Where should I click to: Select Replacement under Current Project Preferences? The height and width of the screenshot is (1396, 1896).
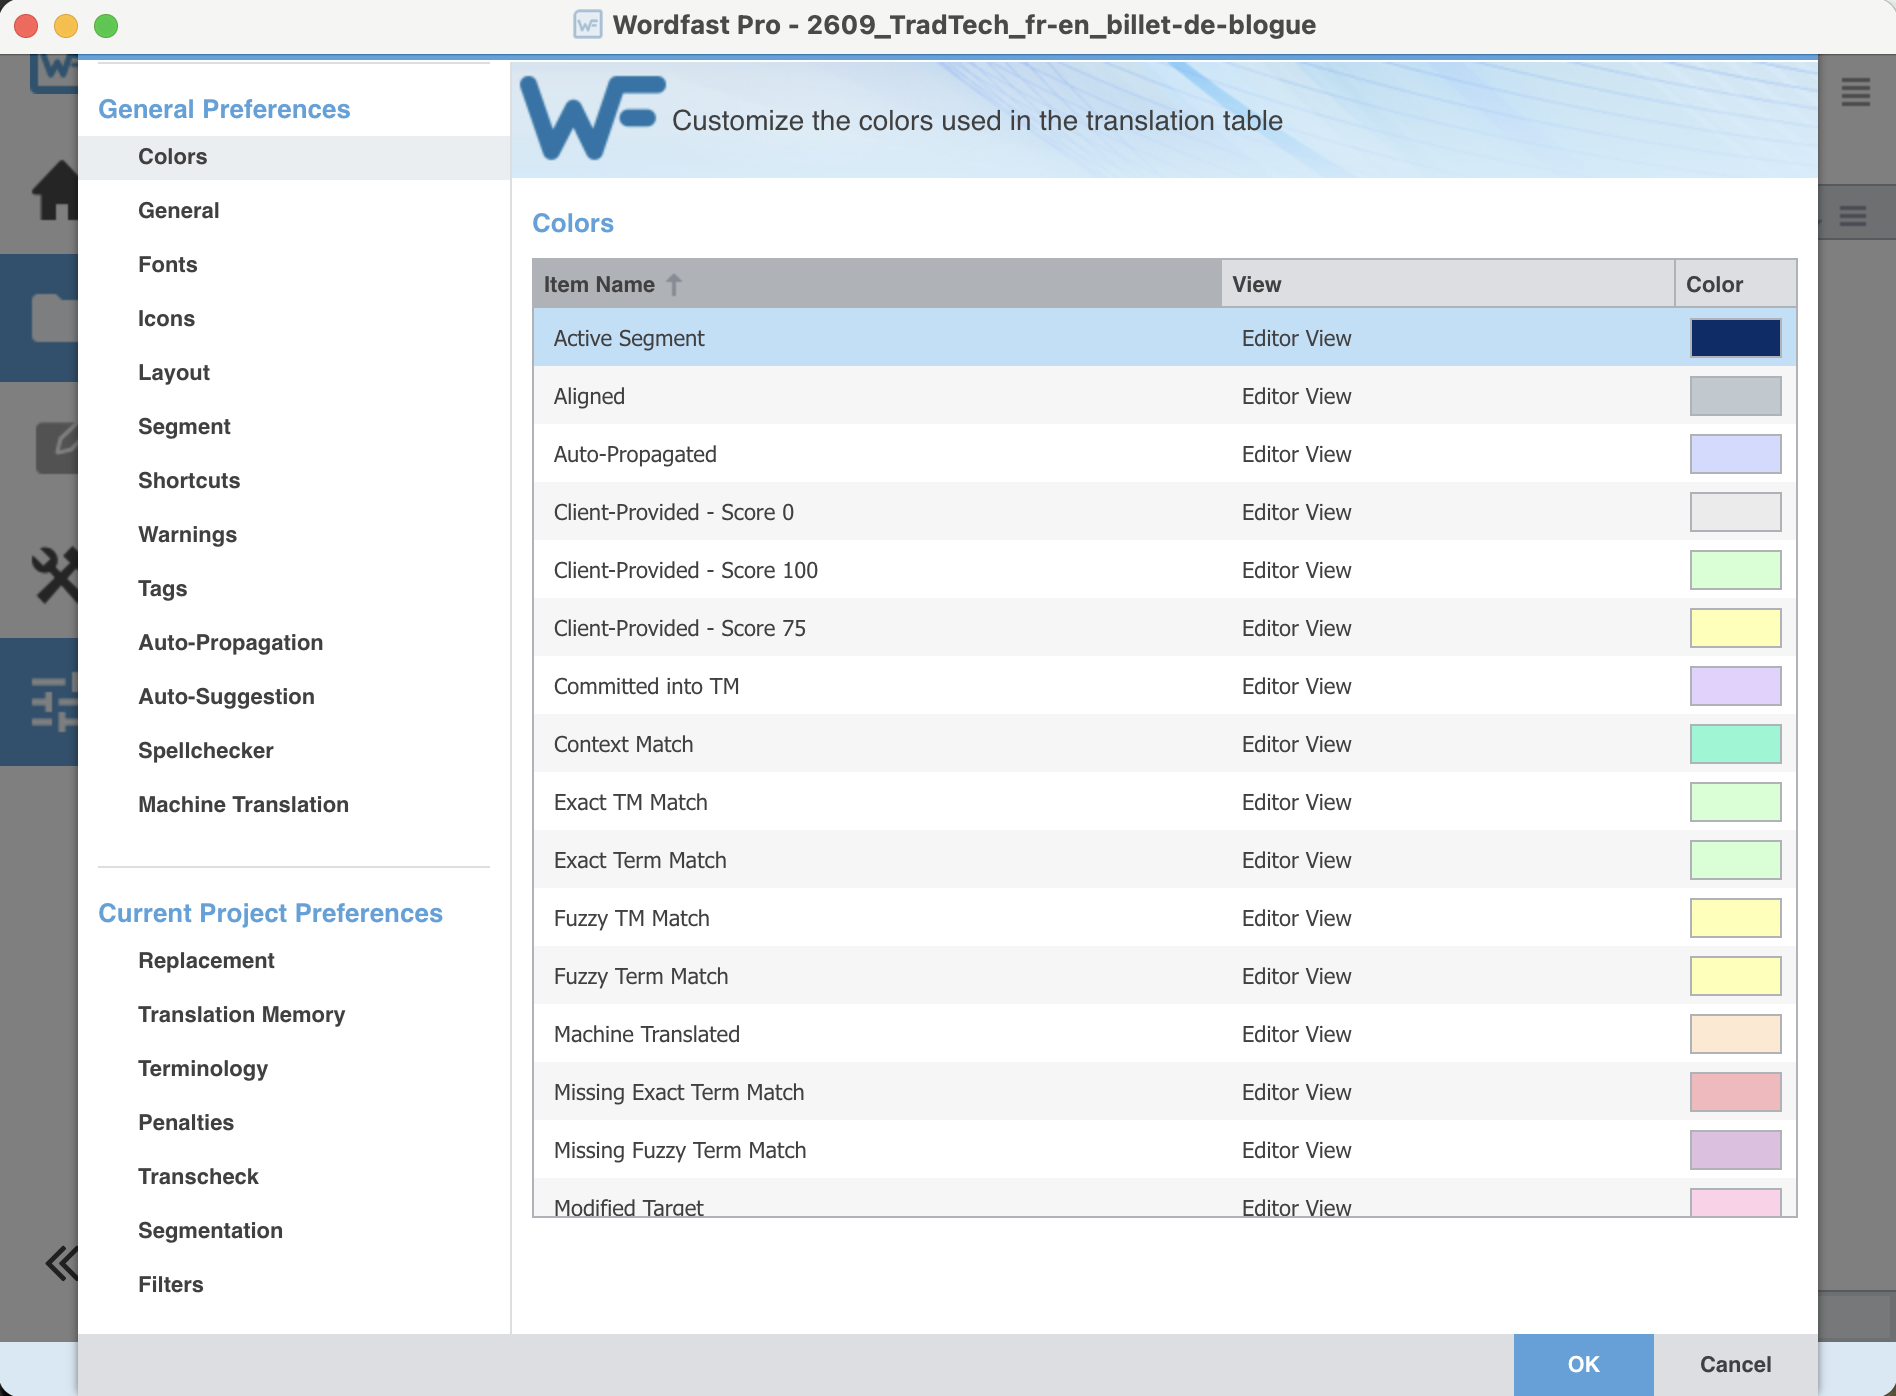point(206,961)
